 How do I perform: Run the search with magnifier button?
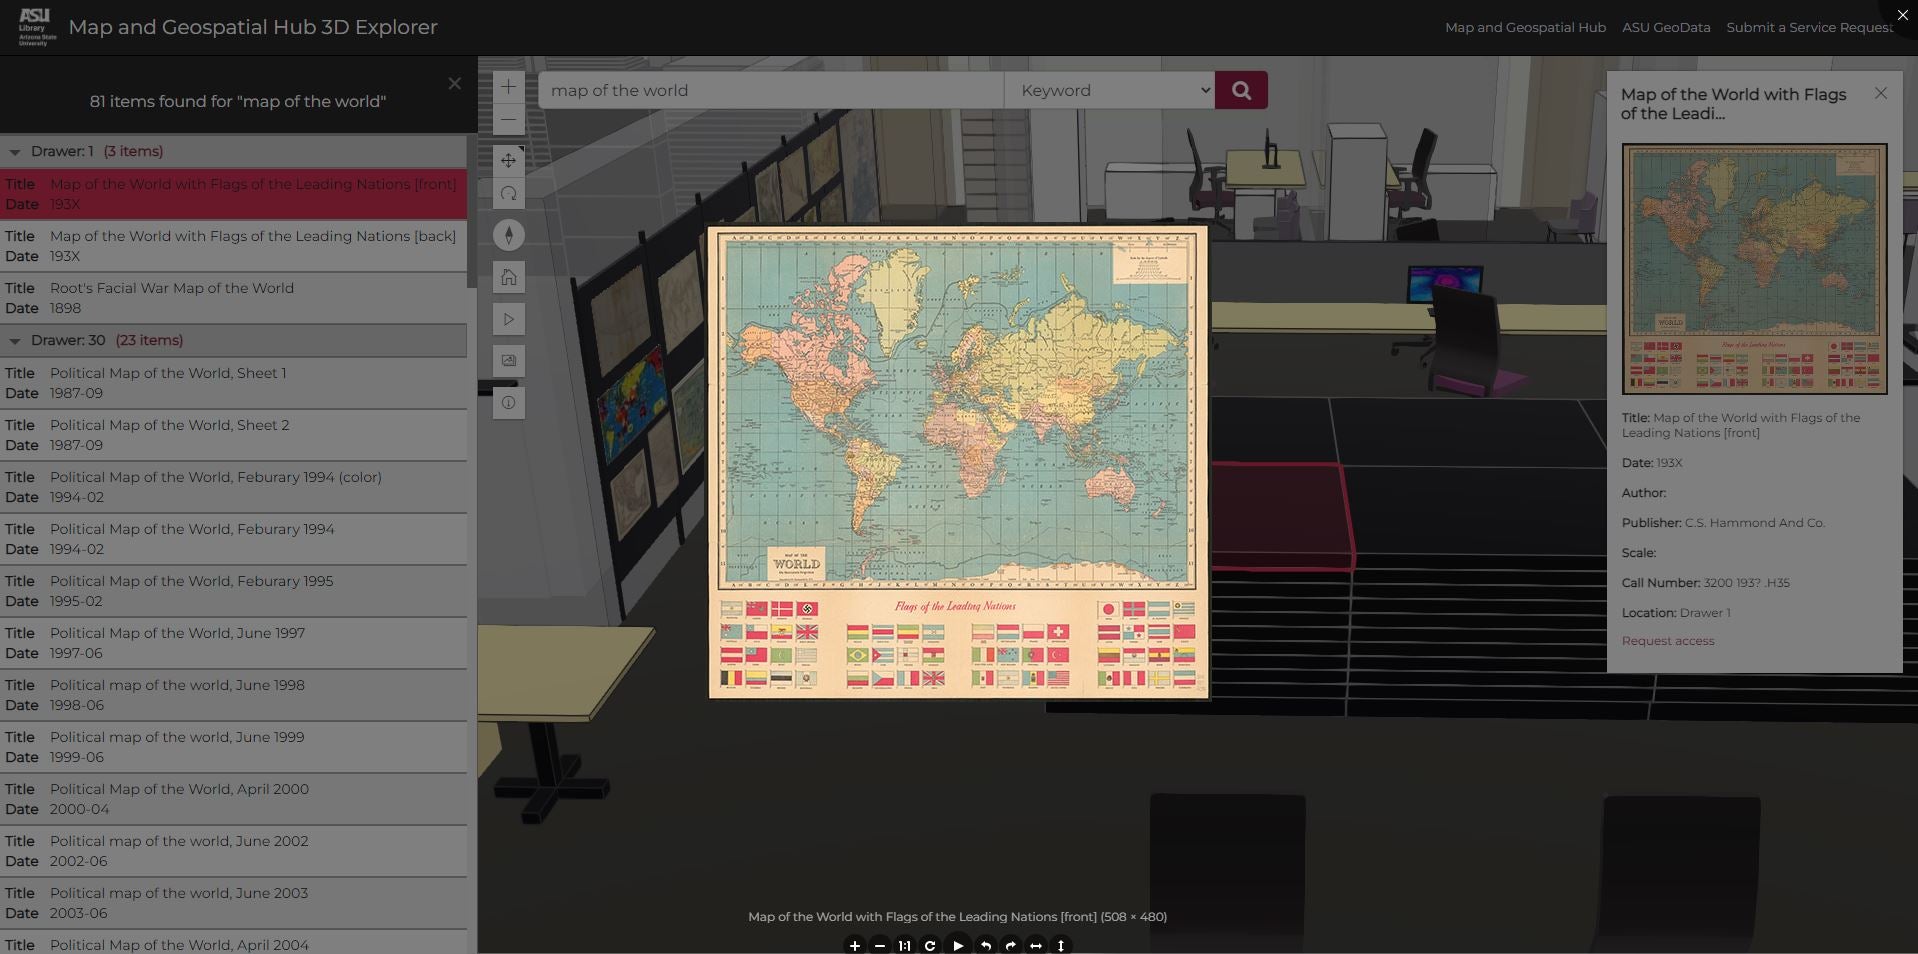coord(1241,90)
